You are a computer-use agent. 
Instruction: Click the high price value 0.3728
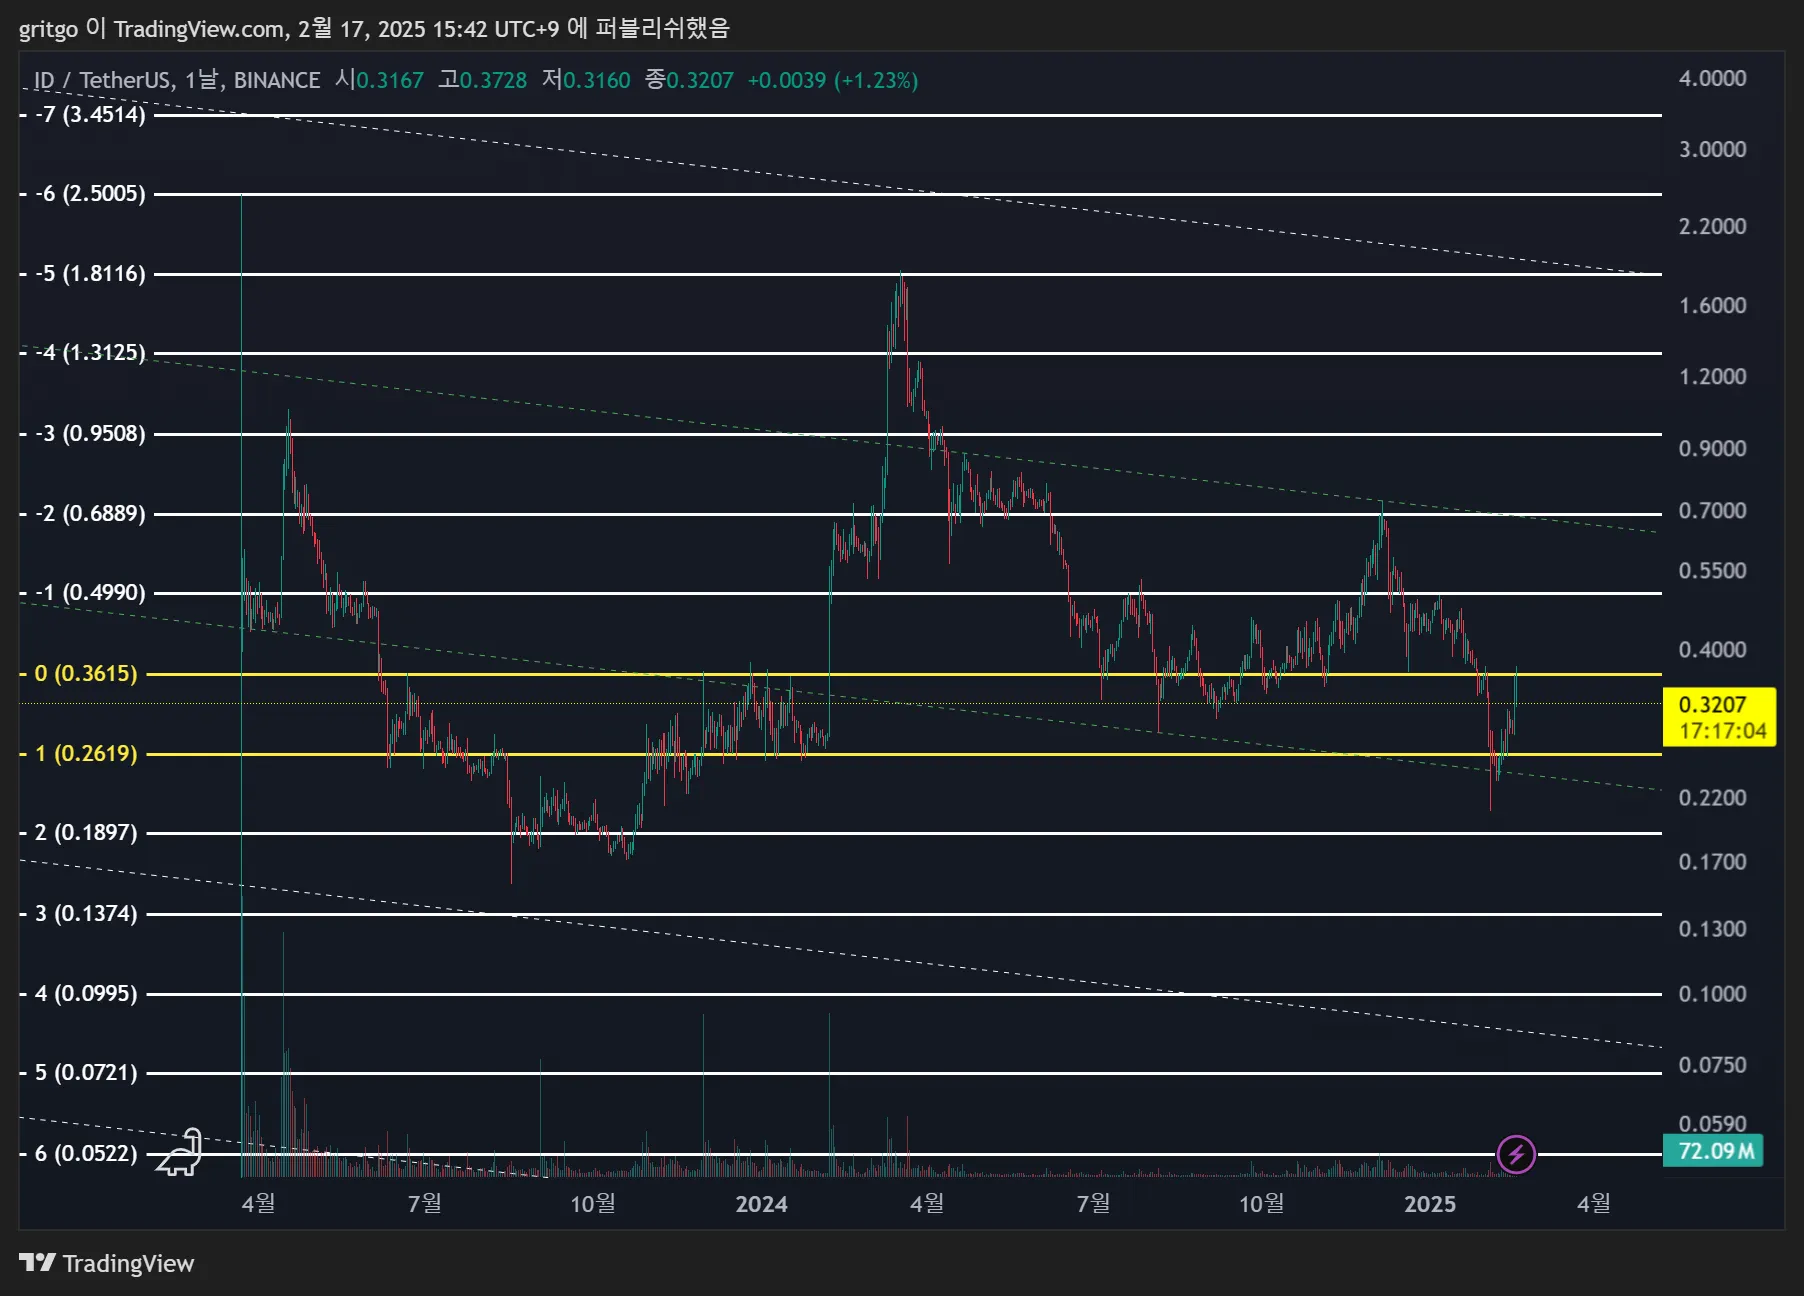tap(493, 80)
